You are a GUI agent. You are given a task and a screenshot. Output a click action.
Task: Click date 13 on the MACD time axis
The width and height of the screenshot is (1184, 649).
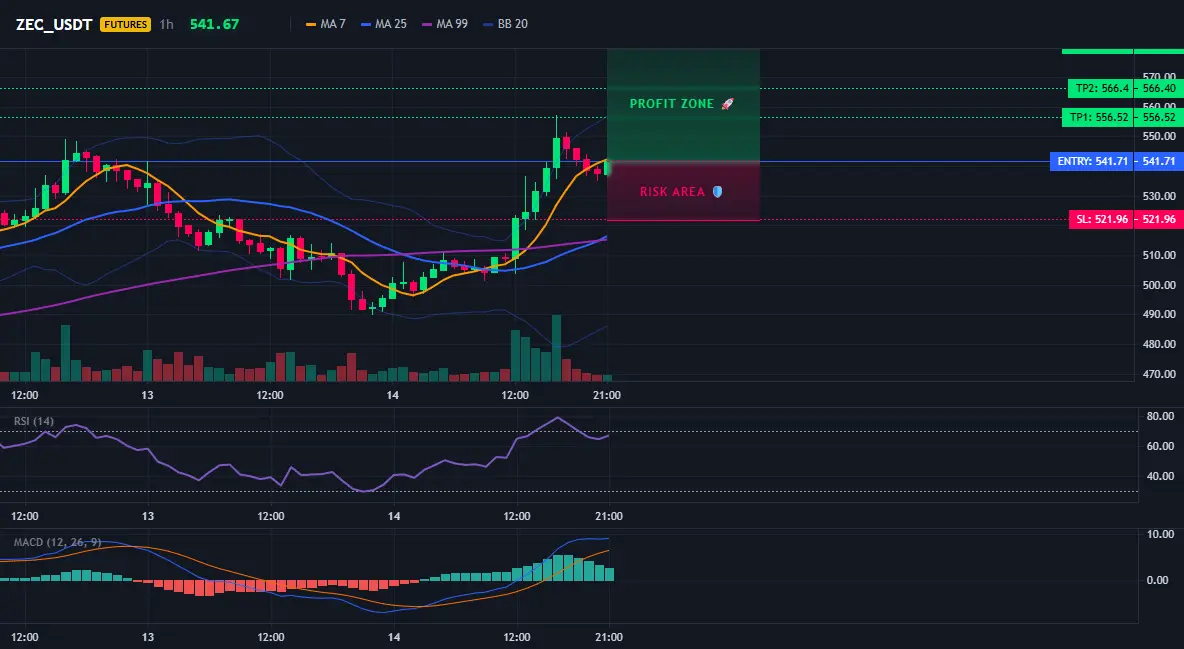coord(148,637)
